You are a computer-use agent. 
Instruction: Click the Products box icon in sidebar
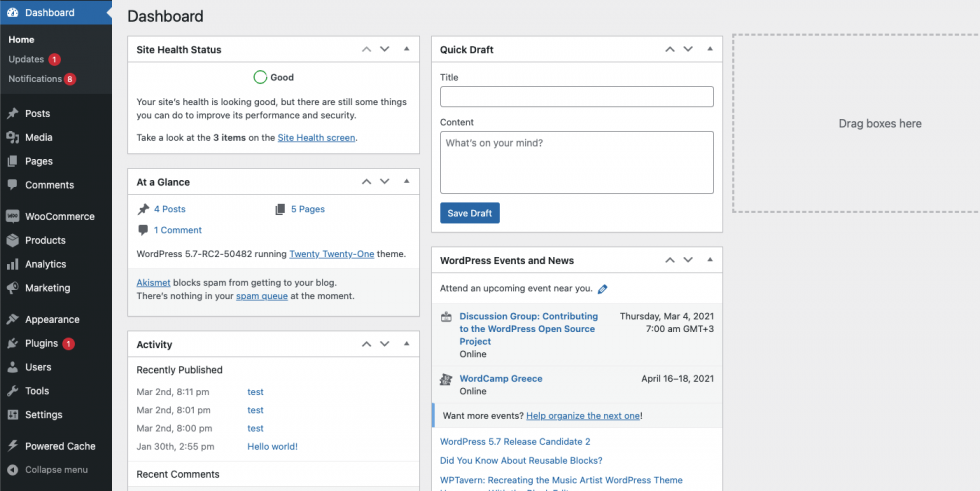[13, 240]
